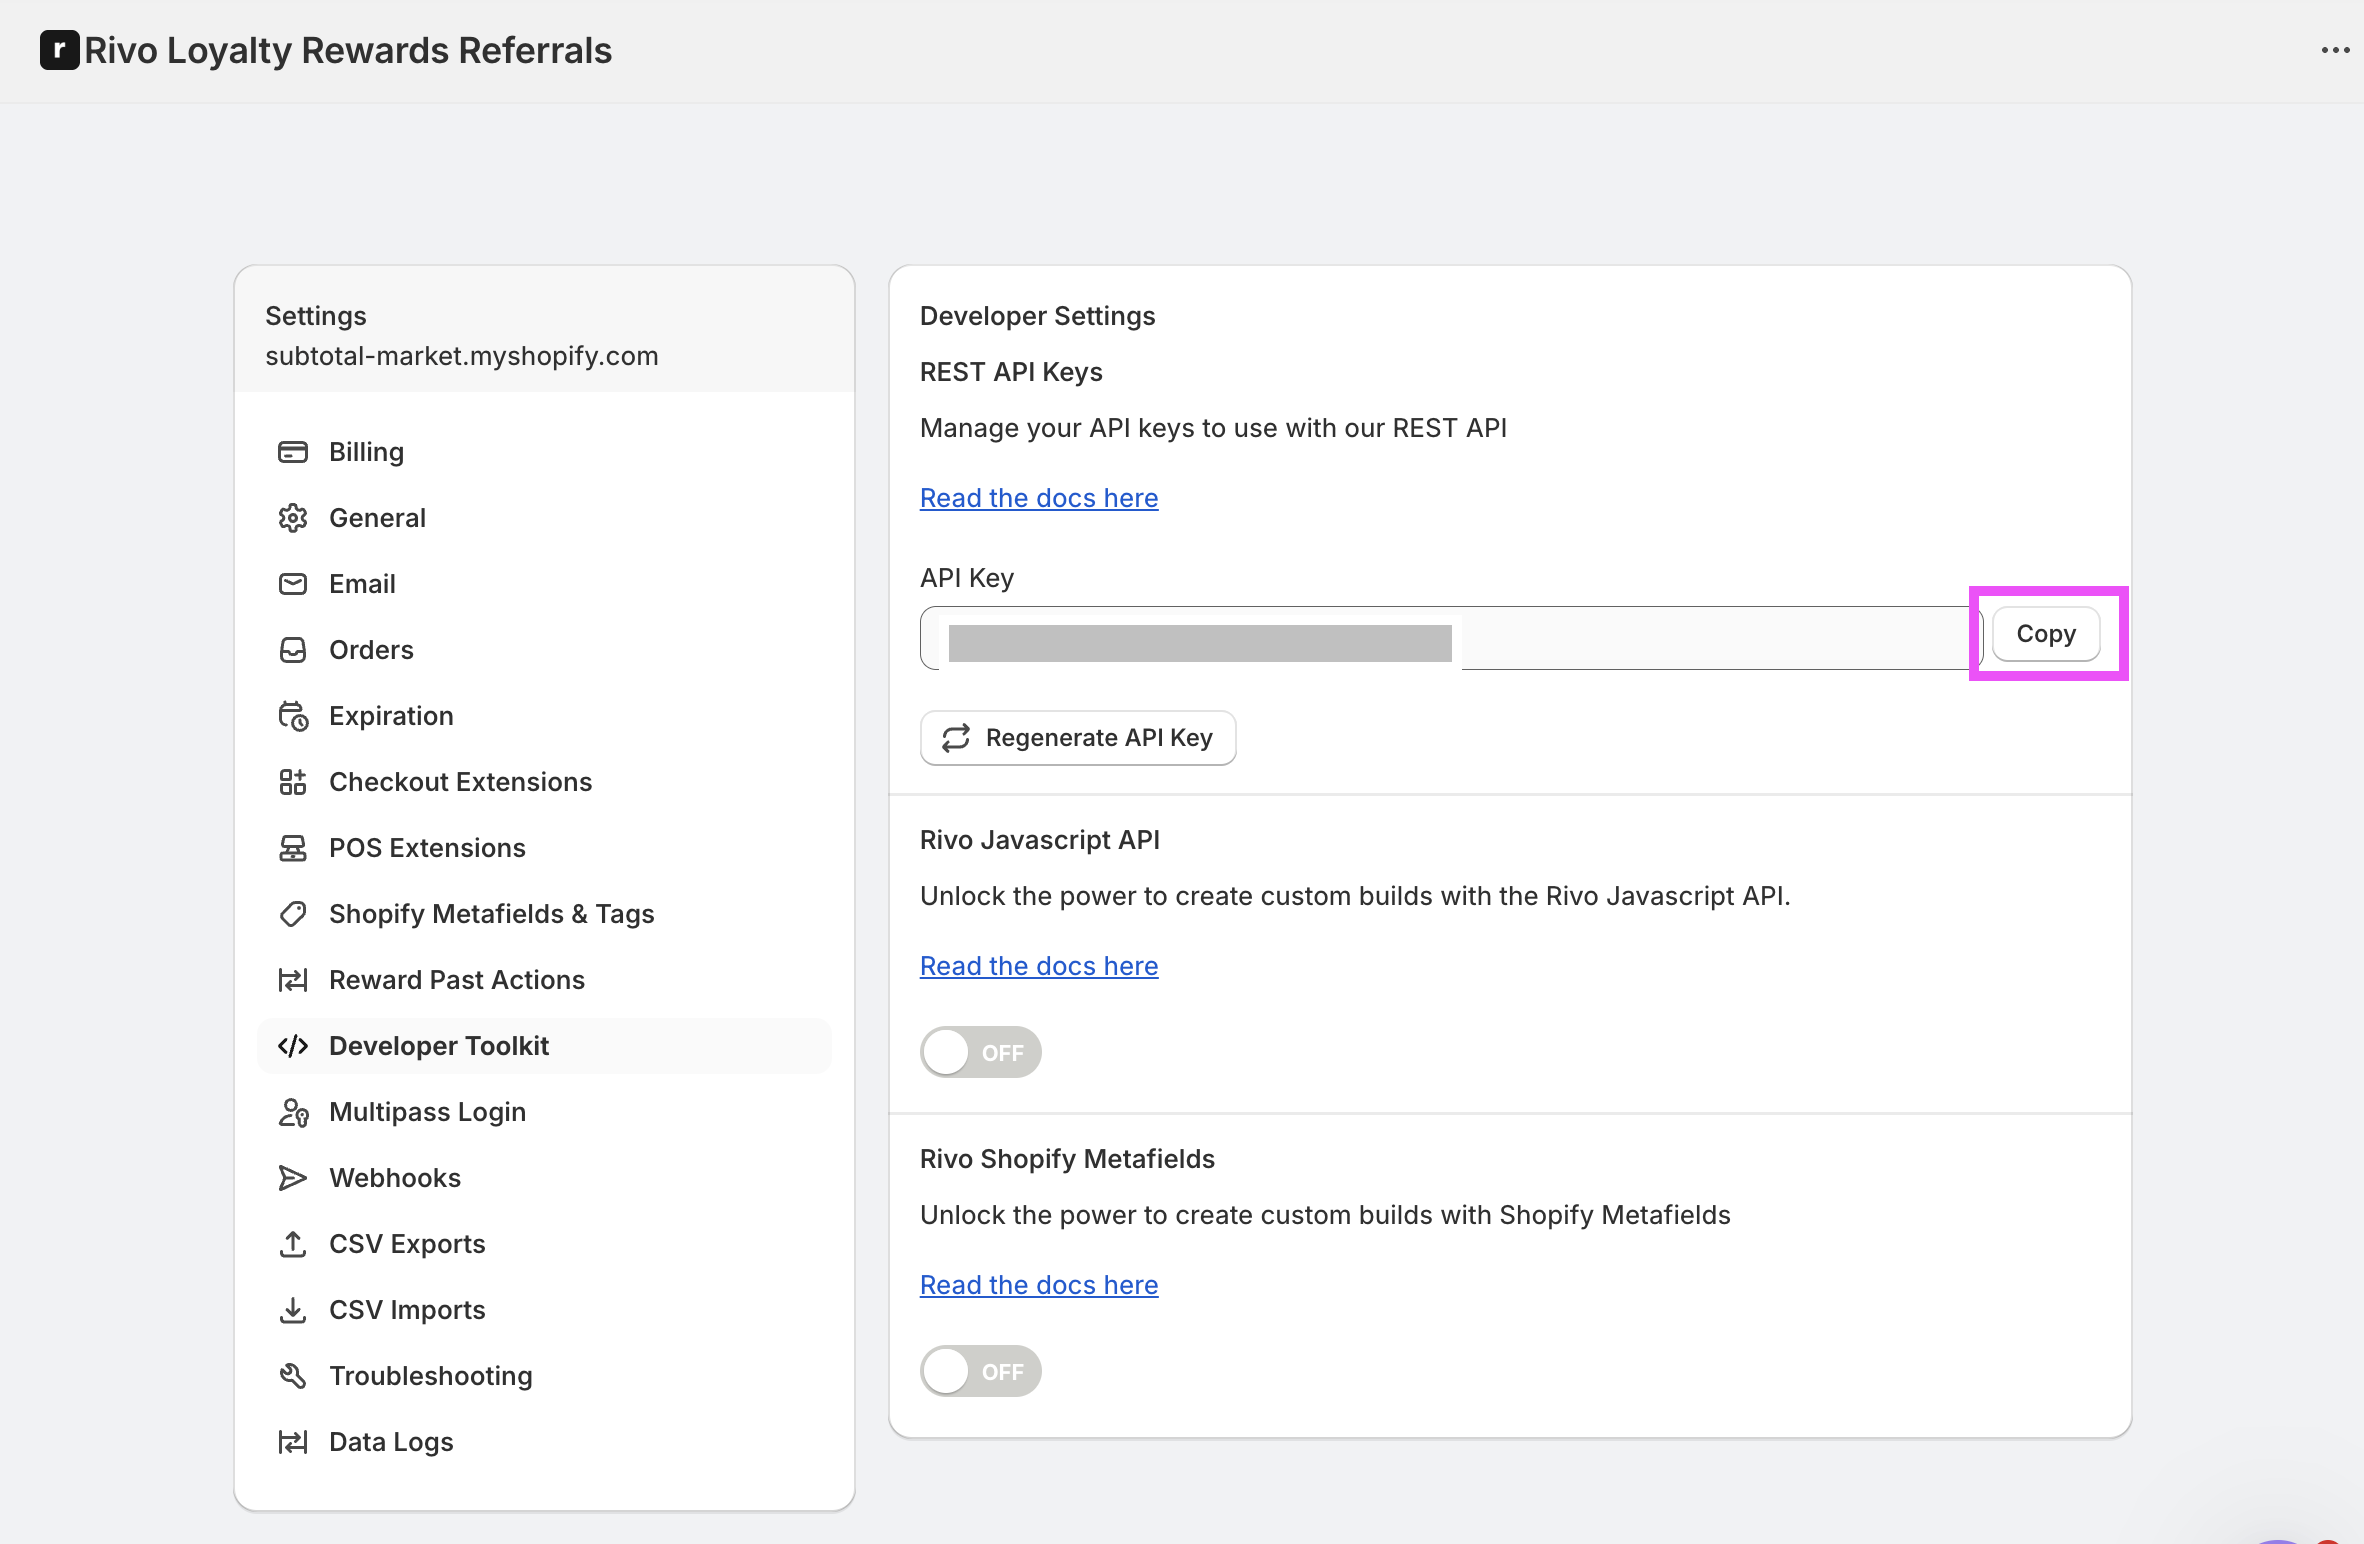Open Shopify Metafields & Tags settings
Screen dimensions: 2364x1544
tap(491, 914)
